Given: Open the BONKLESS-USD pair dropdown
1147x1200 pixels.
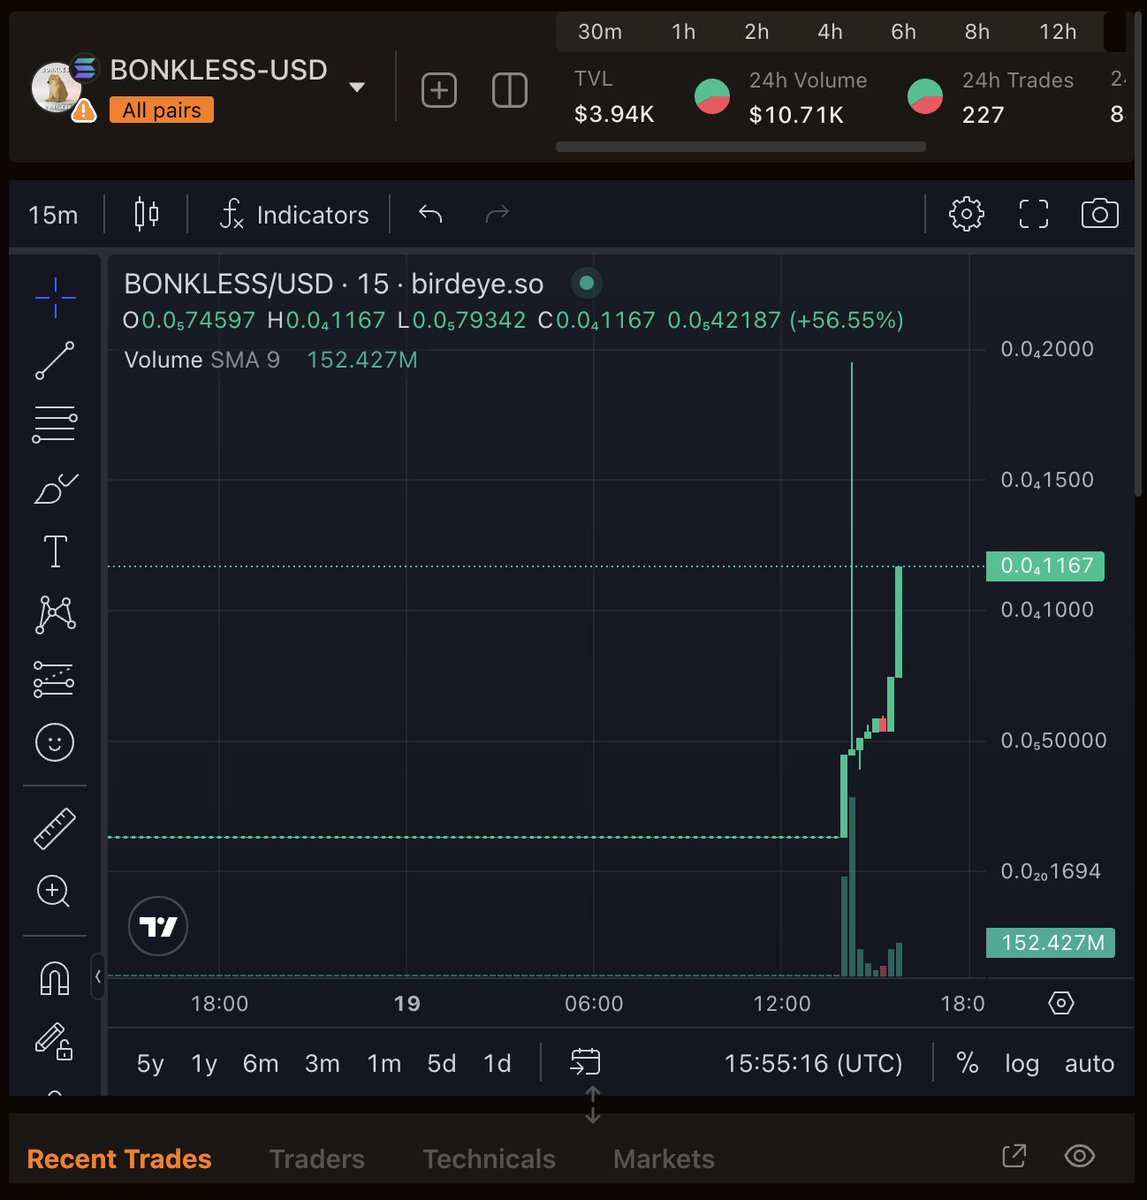Looking at the screenshot, I should click(356, 87).
